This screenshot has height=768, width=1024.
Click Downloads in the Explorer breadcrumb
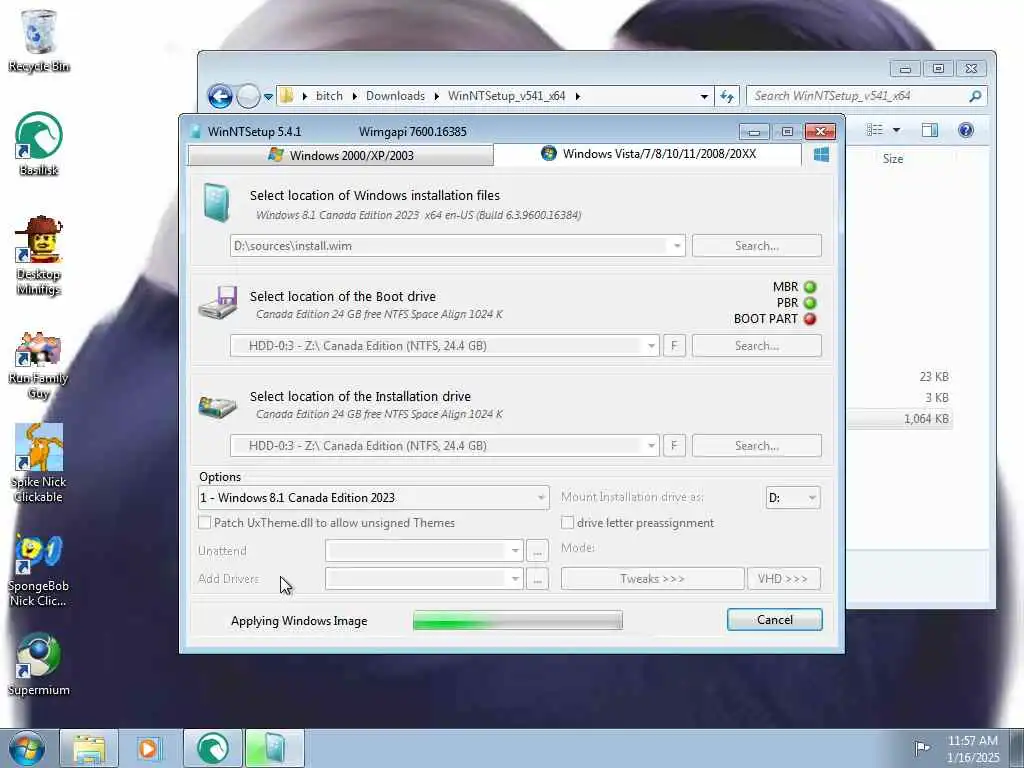pyautogui.click(x=395, y=96)
